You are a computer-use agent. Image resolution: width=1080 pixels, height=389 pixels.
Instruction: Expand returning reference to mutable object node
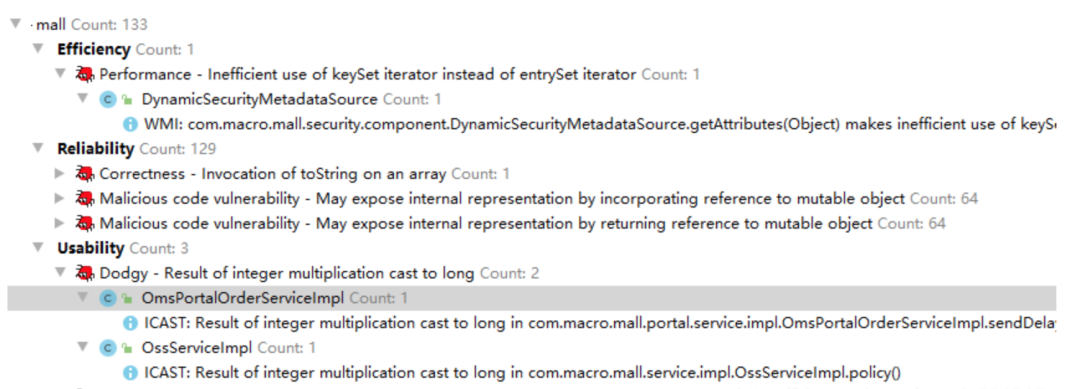tap(61, 224)
